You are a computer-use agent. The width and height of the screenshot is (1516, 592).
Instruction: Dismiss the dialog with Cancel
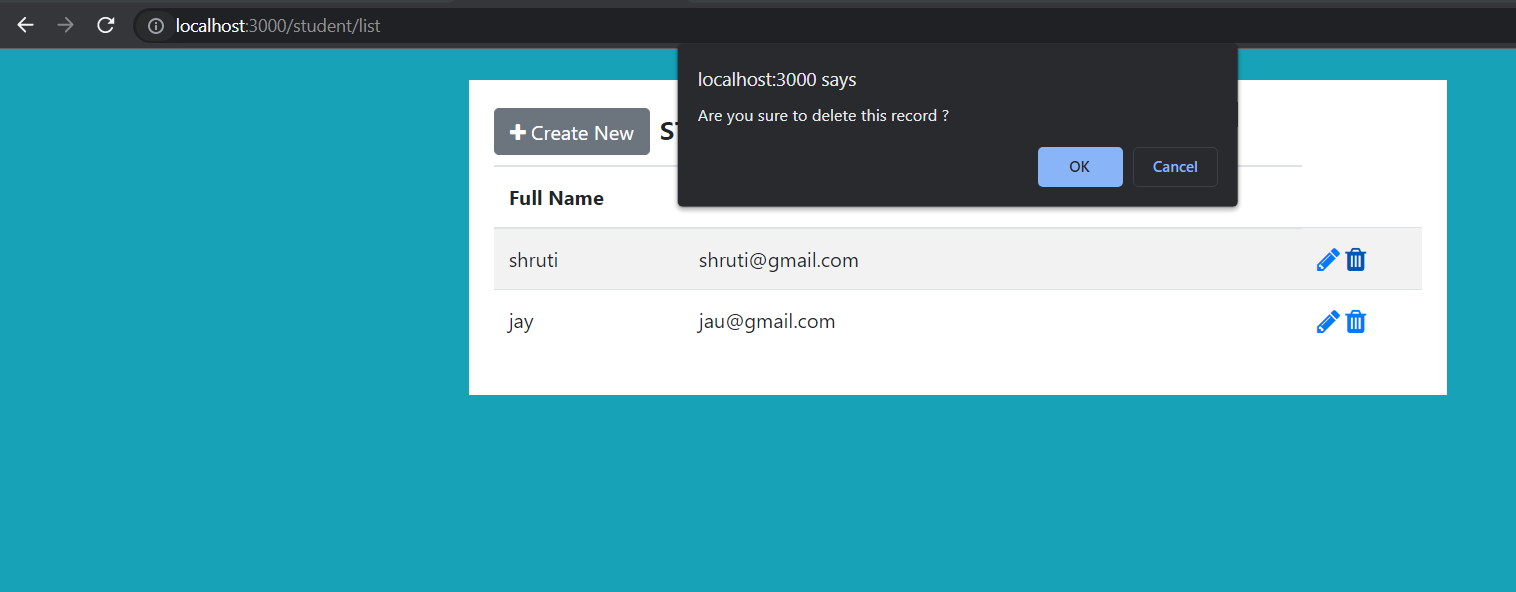tap(1174, 167)
